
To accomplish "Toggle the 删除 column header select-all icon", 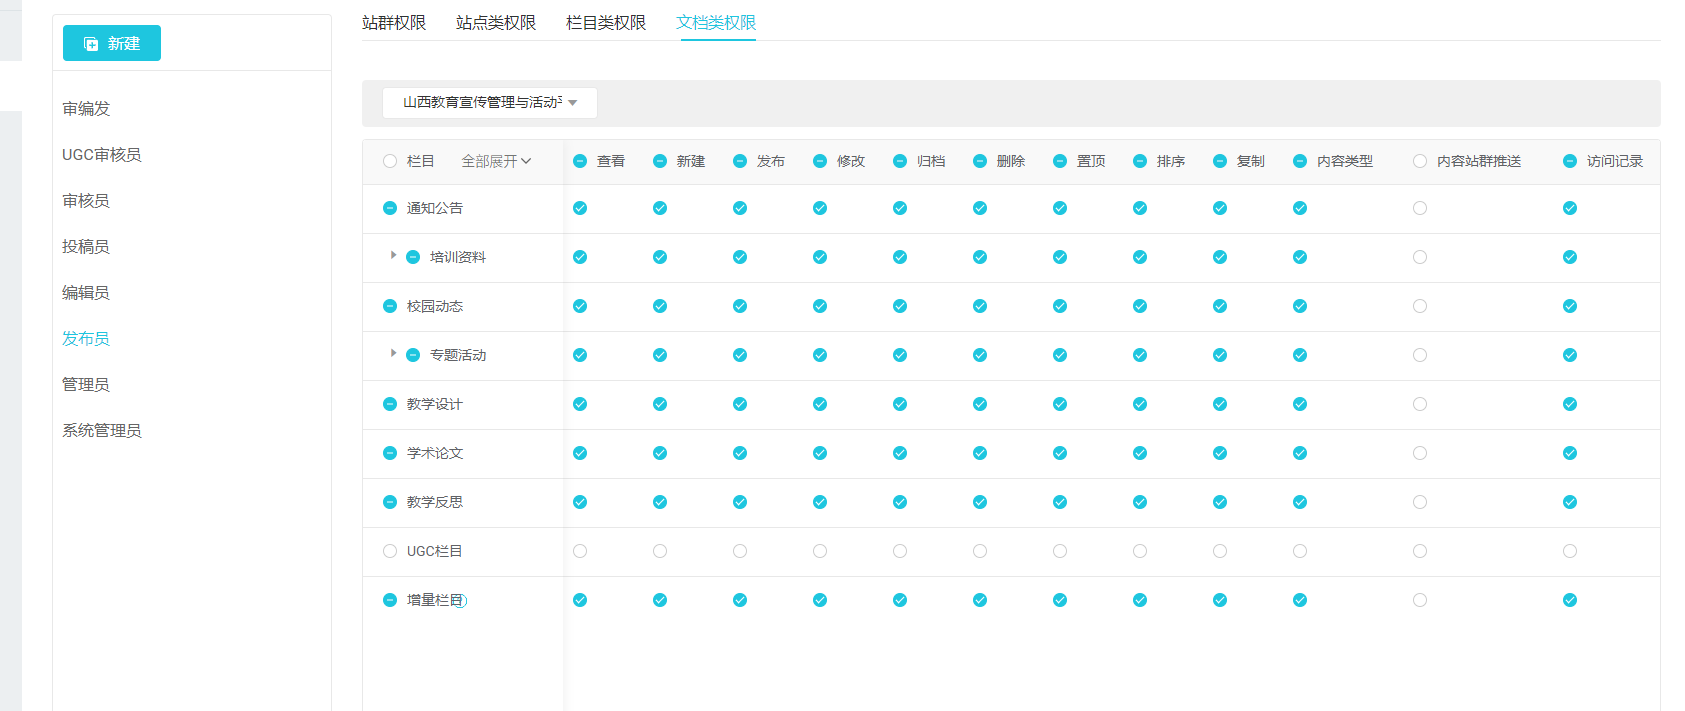I will (980, 161).
